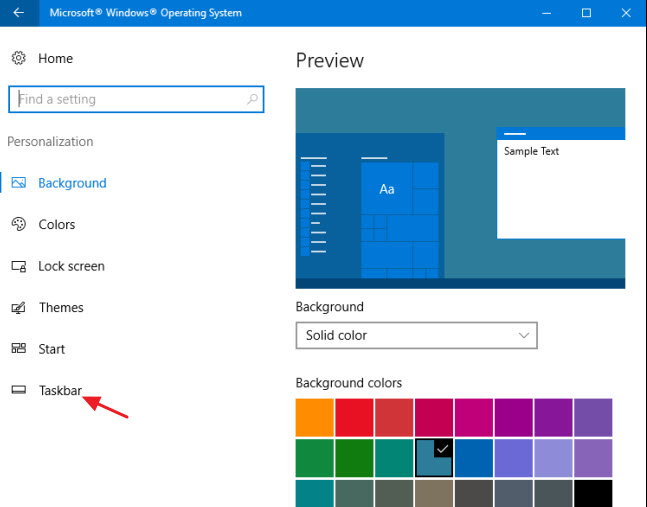Click the desktop preview image
Screen dimensions: 647x507
click(460, 188)
